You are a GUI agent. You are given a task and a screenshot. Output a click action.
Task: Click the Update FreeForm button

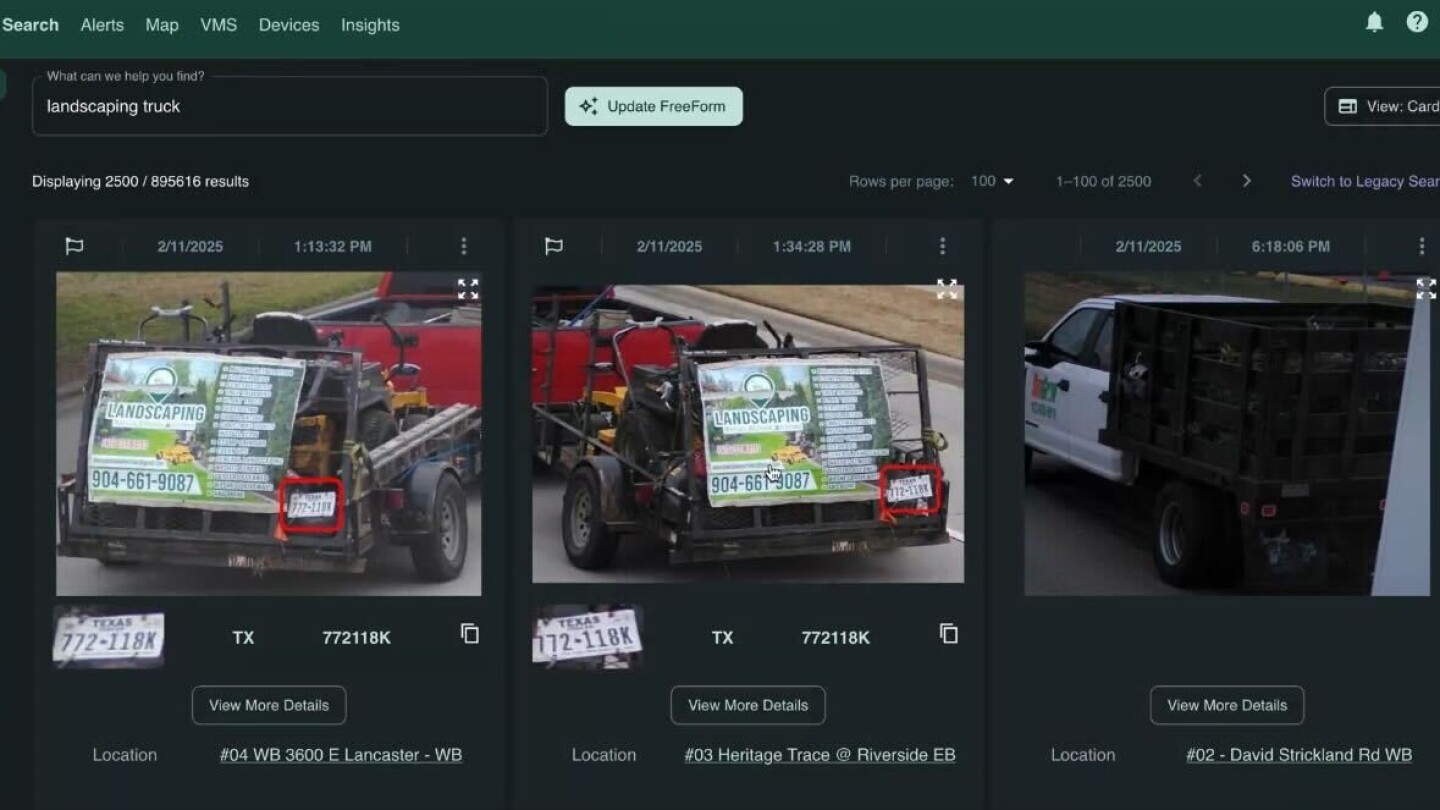(x=653, y=106)
